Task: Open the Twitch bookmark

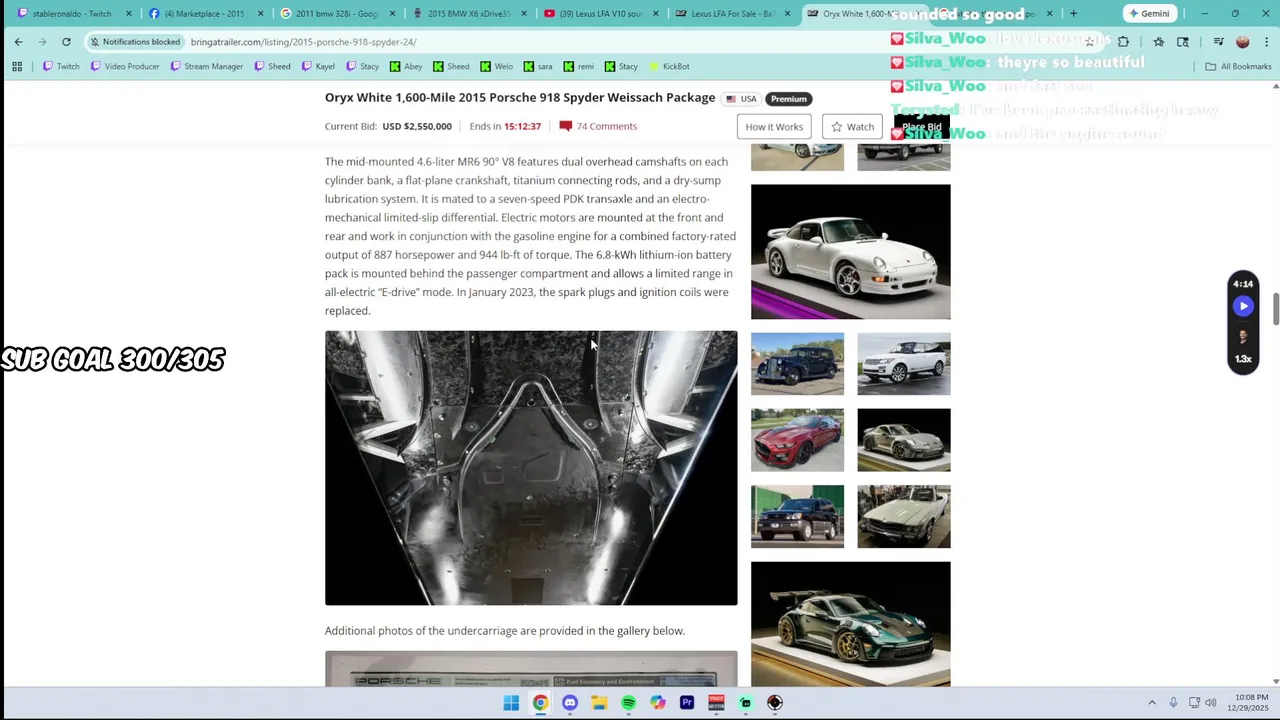Action: 60,66
